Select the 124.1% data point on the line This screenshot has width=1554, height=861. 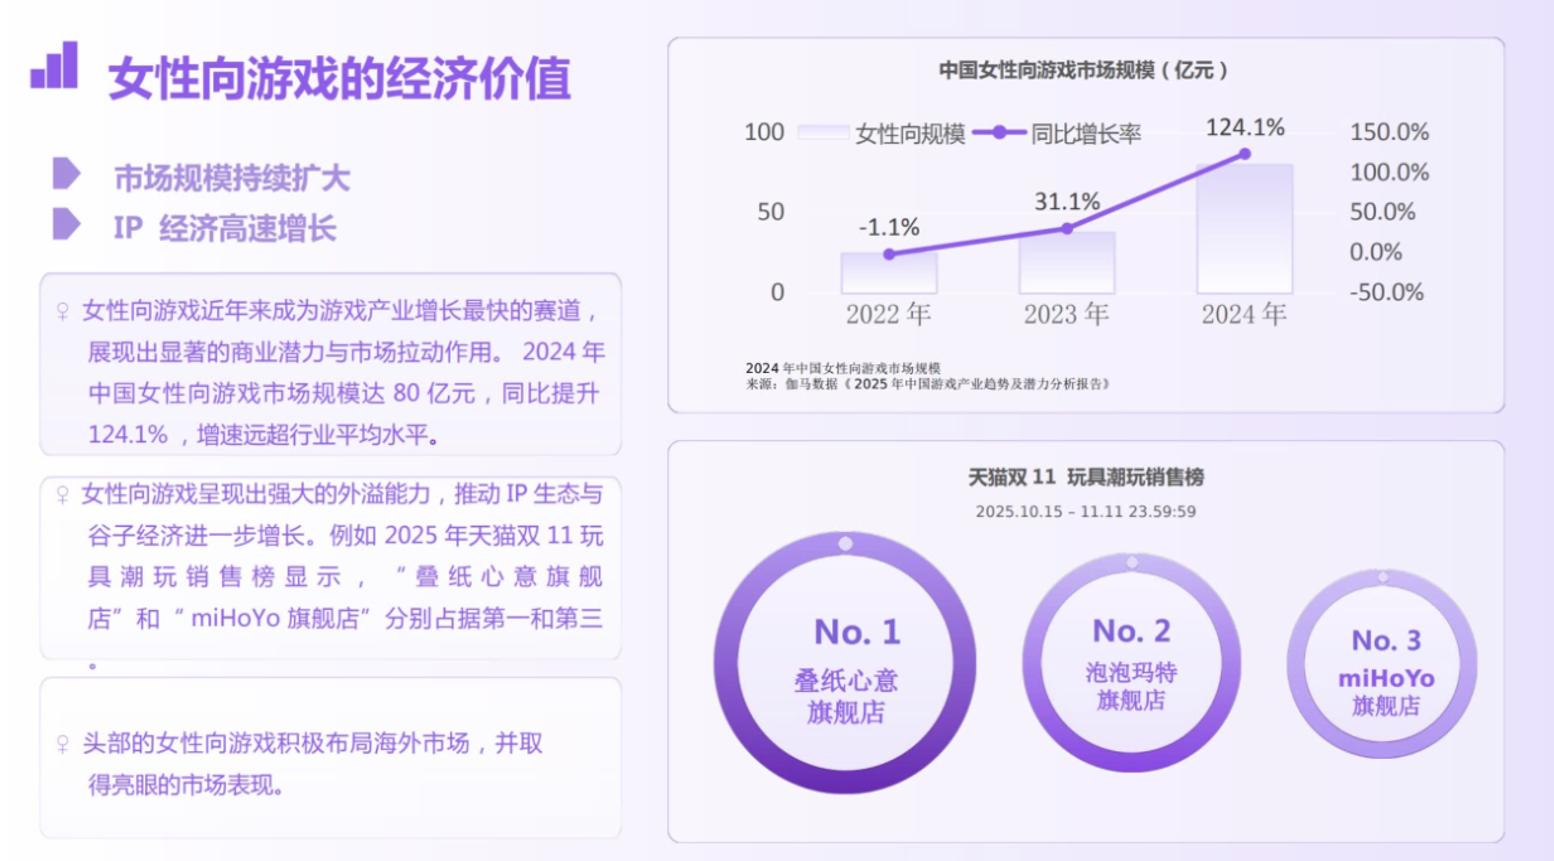click(1244, 153)
